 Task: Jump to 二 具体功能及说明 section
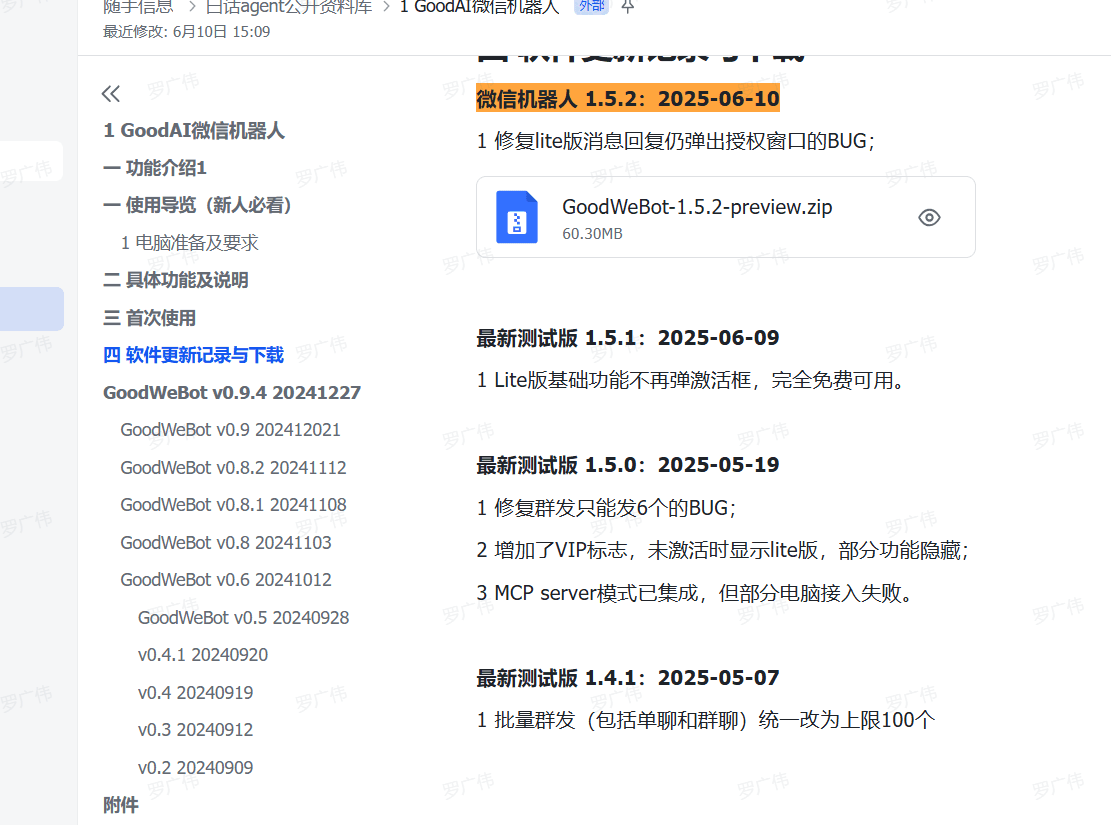[x=176, y=280]
